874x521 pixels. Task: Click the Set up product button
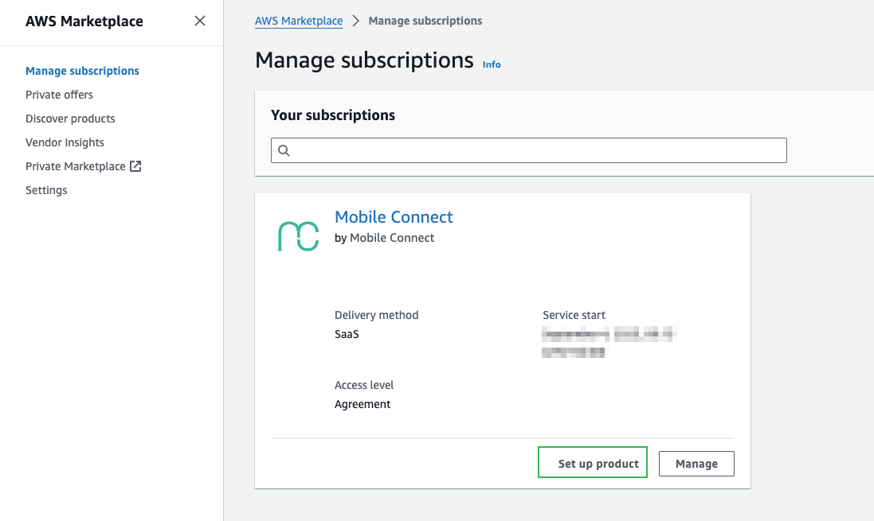pyautogui.click(x=593, y=462)
